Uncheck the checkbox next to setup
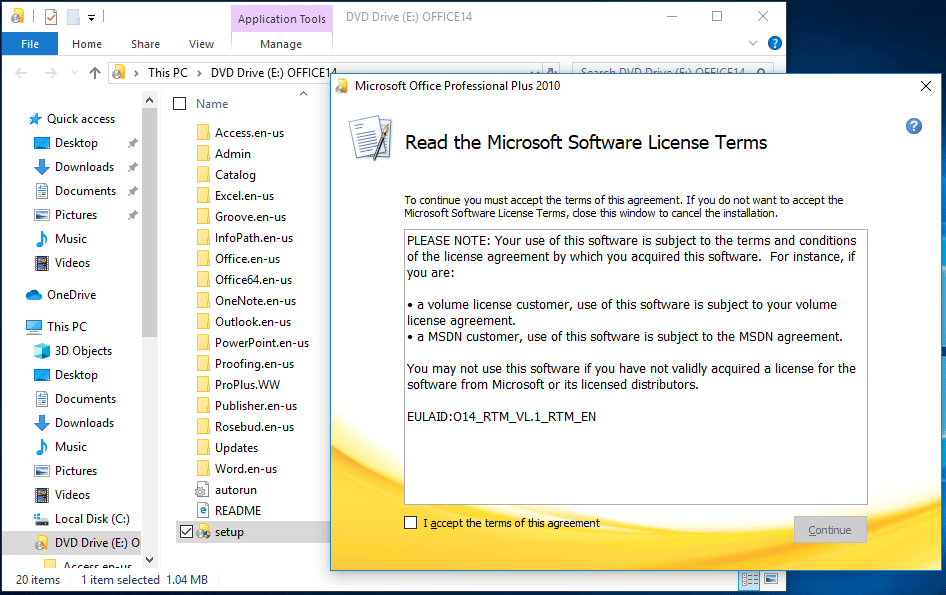The width and height of the screenshot is (946, 595). (x=188, y=531)
